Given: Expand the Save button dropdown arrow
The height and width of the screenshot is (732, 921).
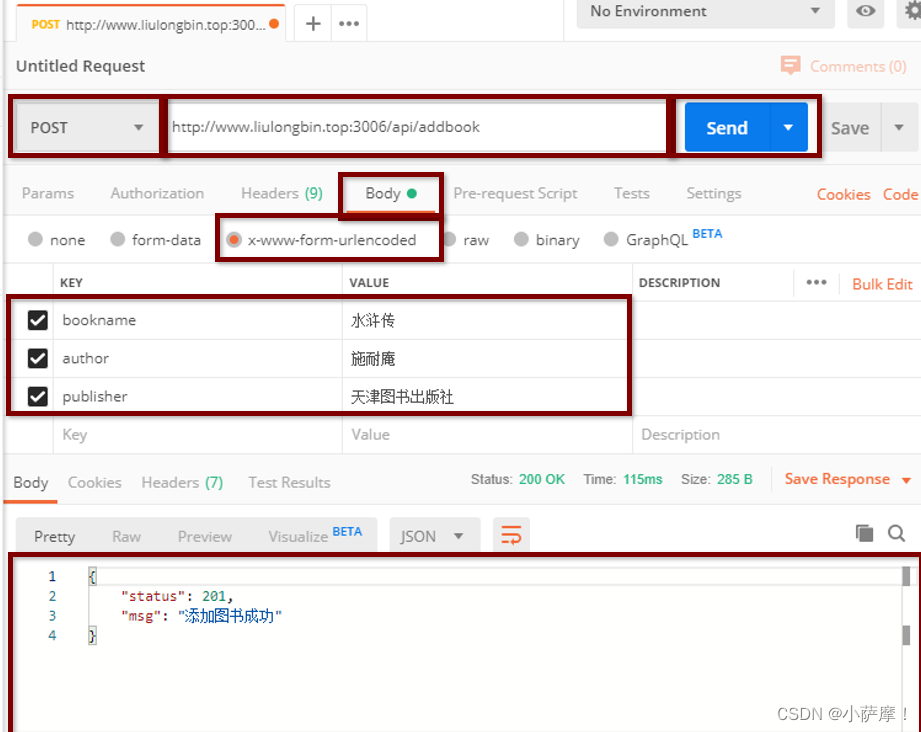Looking at the screenshot, I should (x=899, y=127).
